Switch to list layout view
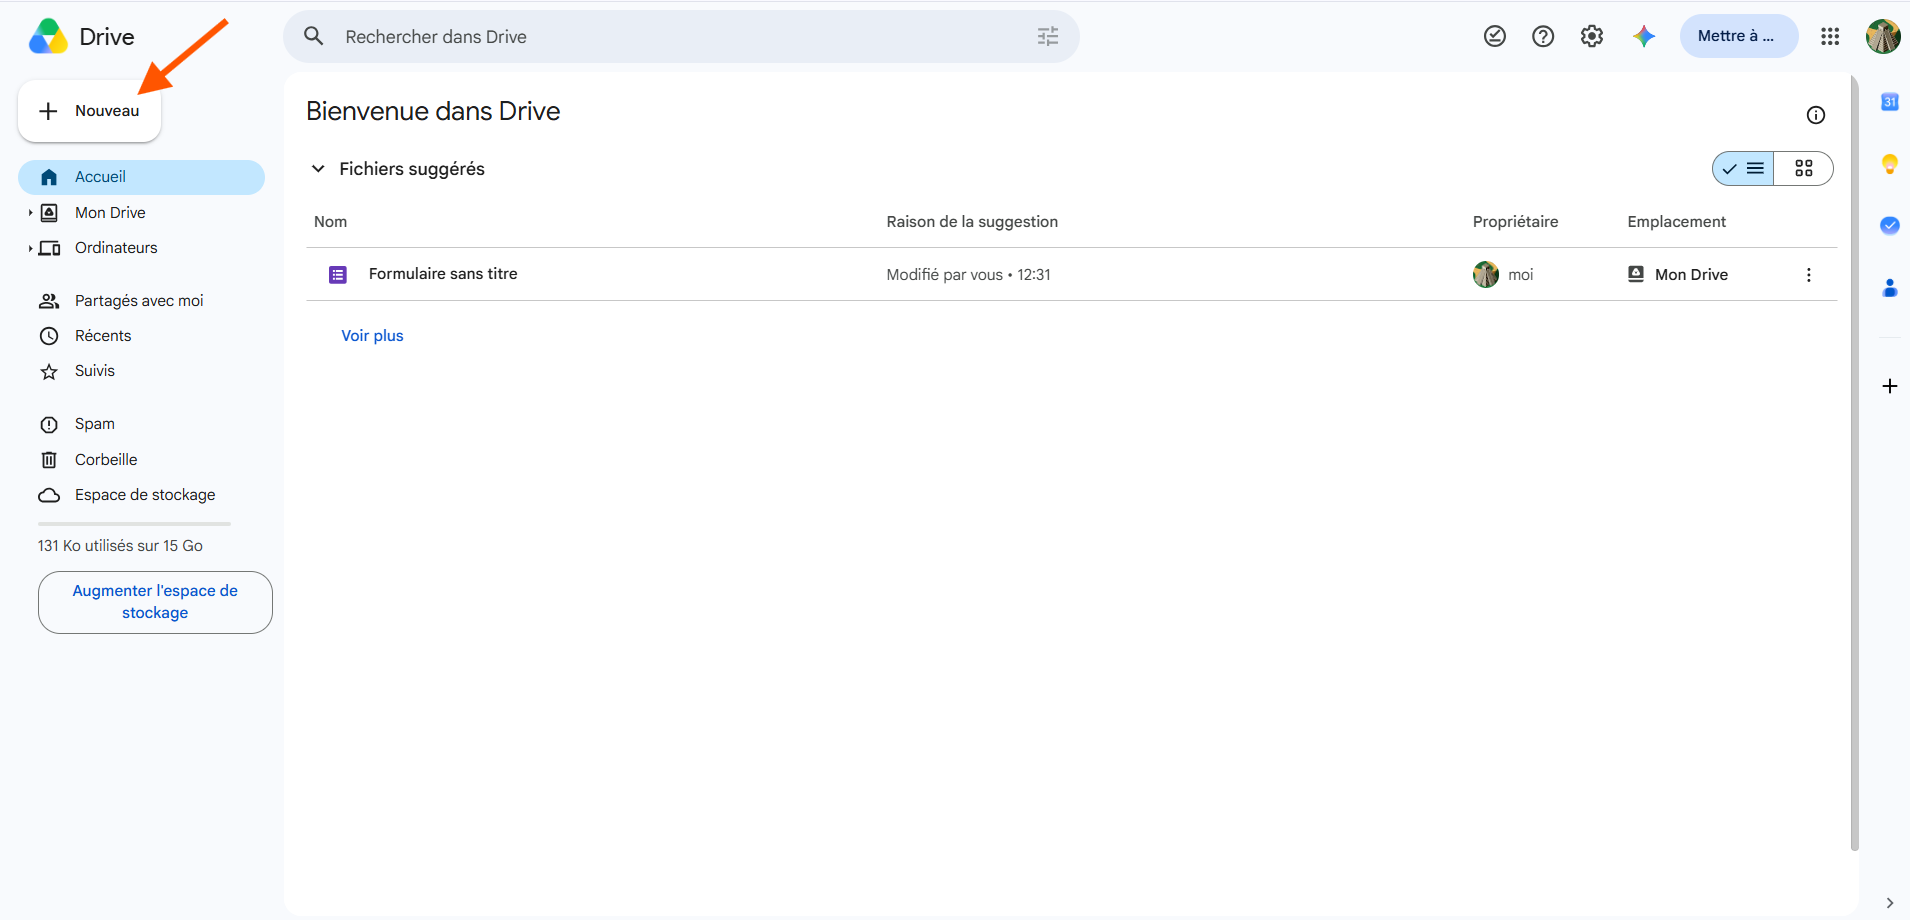Viewport: 1910px width, 920px height. (1744, 169)
